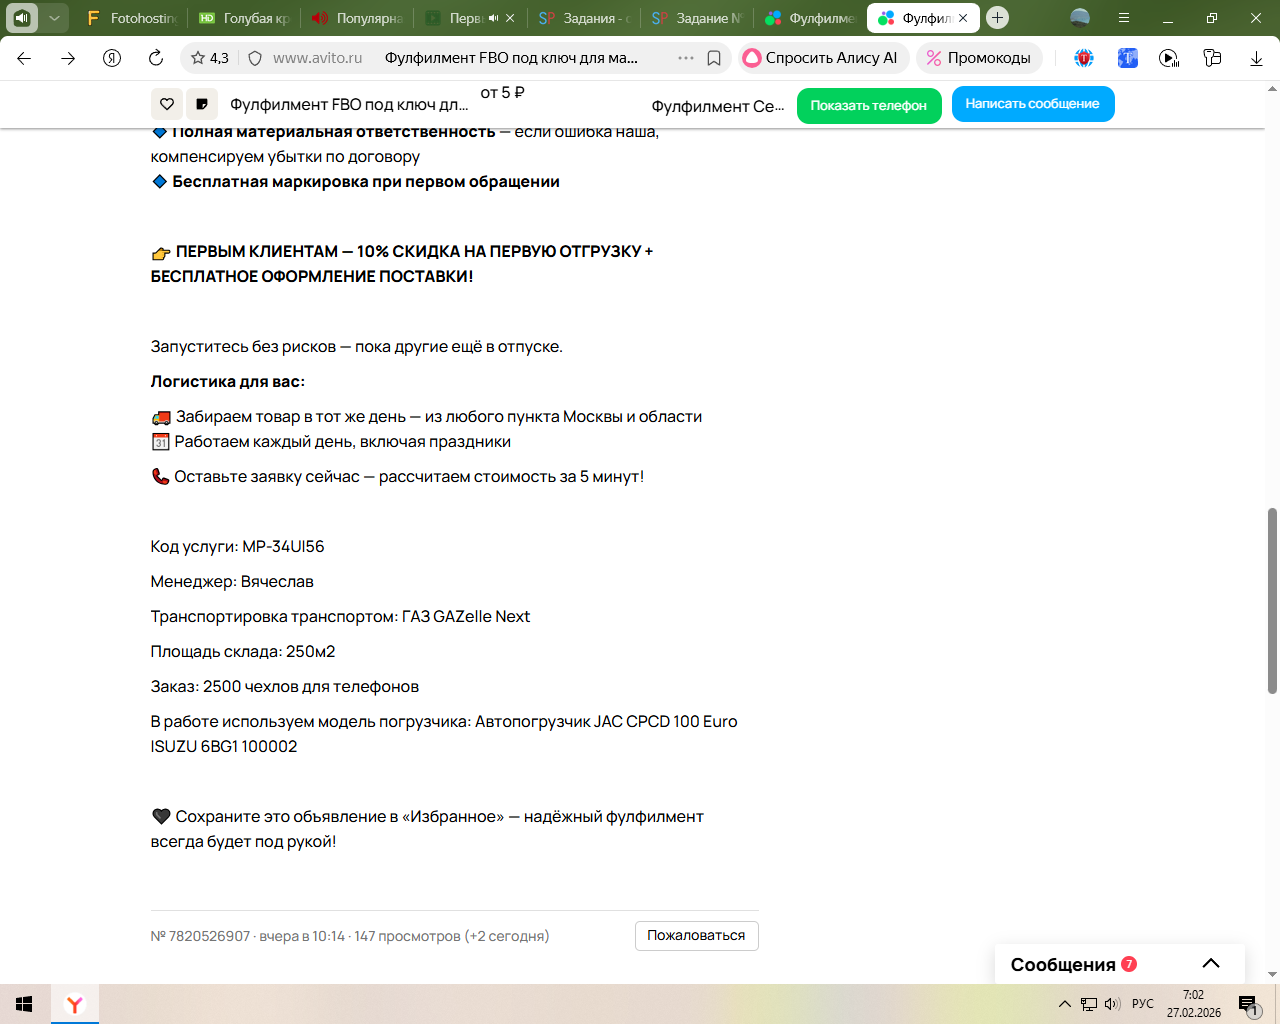This screenshot has width=1280, height=1024.
Task: Show hidden system tray icons
Action: pos(1064,1004)
